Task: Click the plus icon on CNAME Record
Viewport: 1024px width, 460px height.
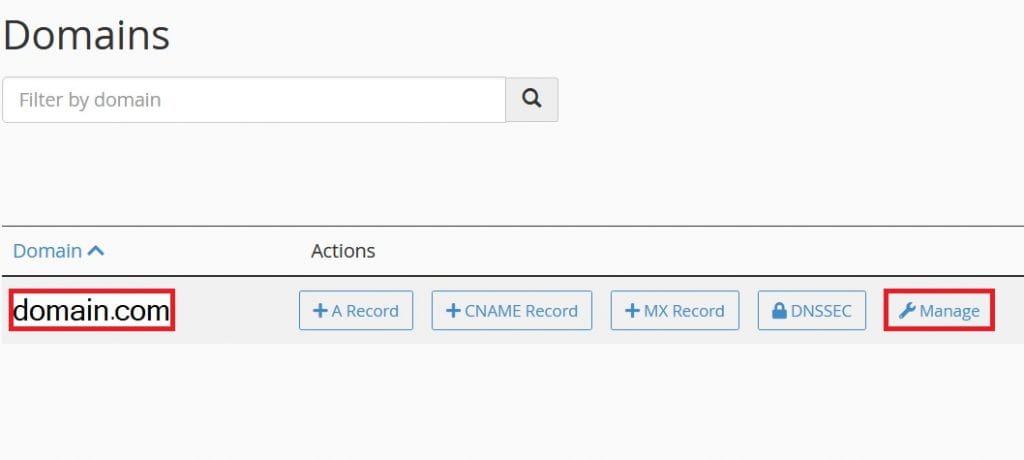Action: click(x=453, y=310)
